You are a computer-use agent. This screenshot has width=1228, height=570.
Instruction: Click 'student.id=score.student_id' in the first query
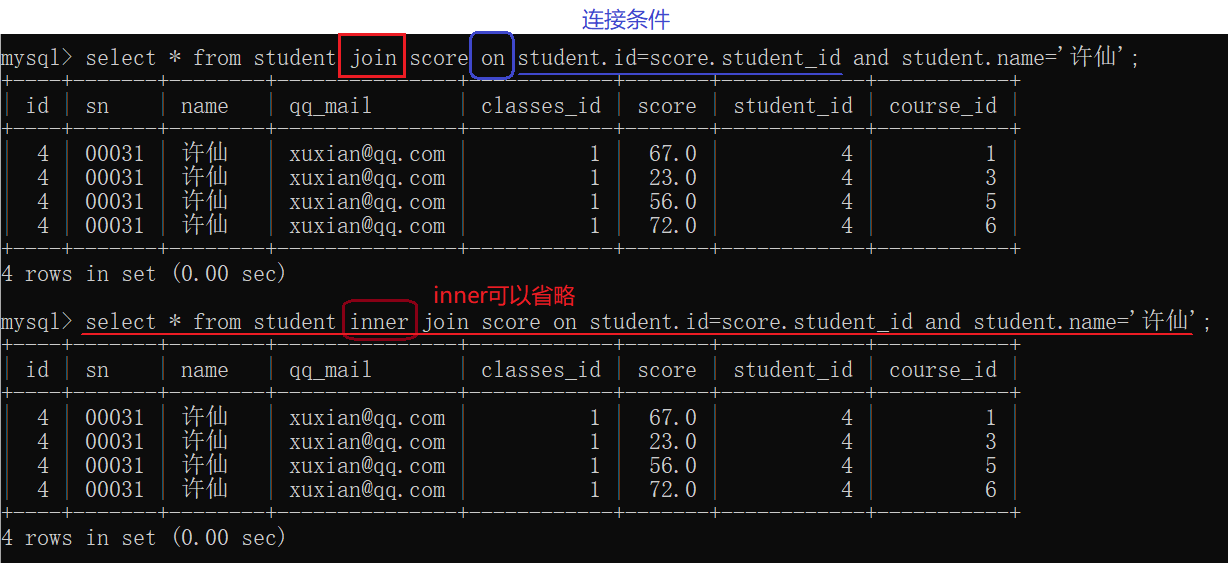point(679,57)
